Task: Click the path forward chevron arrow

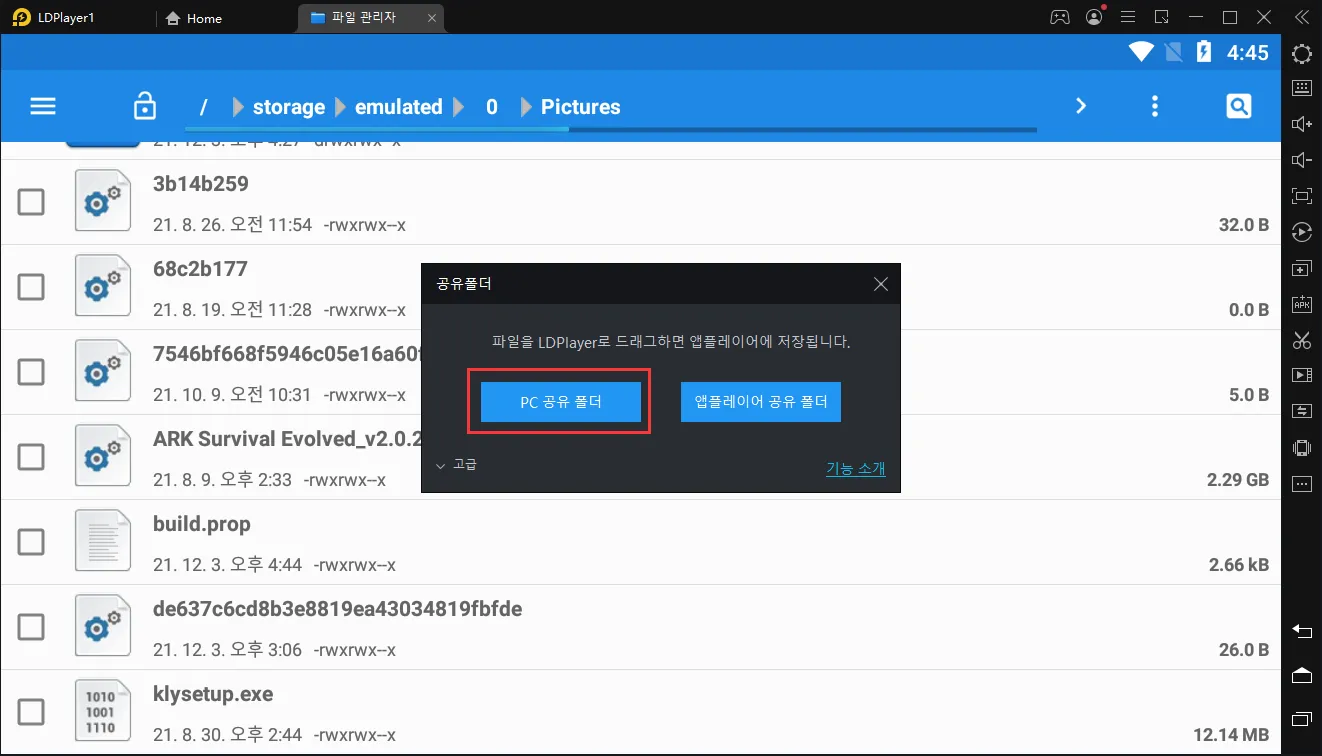Action: pyautogui.click(x=1080, y=105)
